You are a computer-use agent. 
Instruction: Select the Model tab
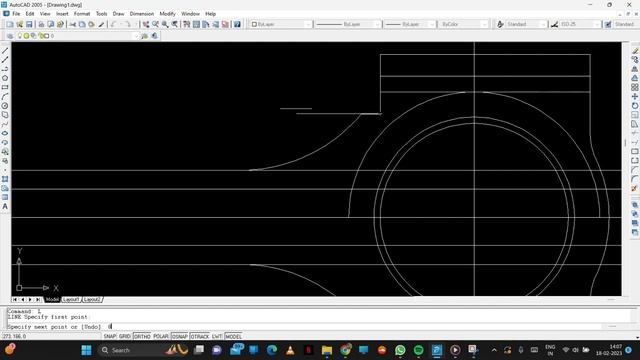[x=52, y=300]
